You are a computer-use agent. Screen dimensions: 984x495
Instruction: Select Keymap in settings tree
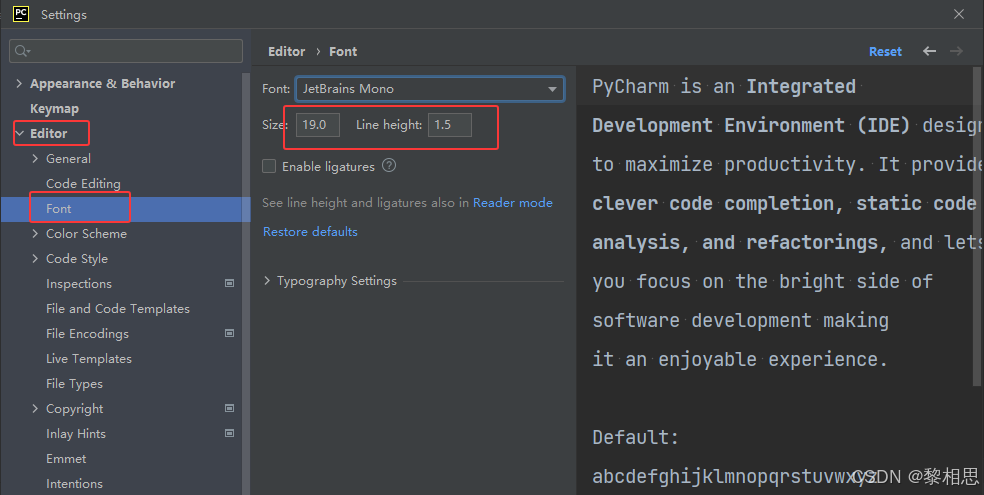[55, 109]
